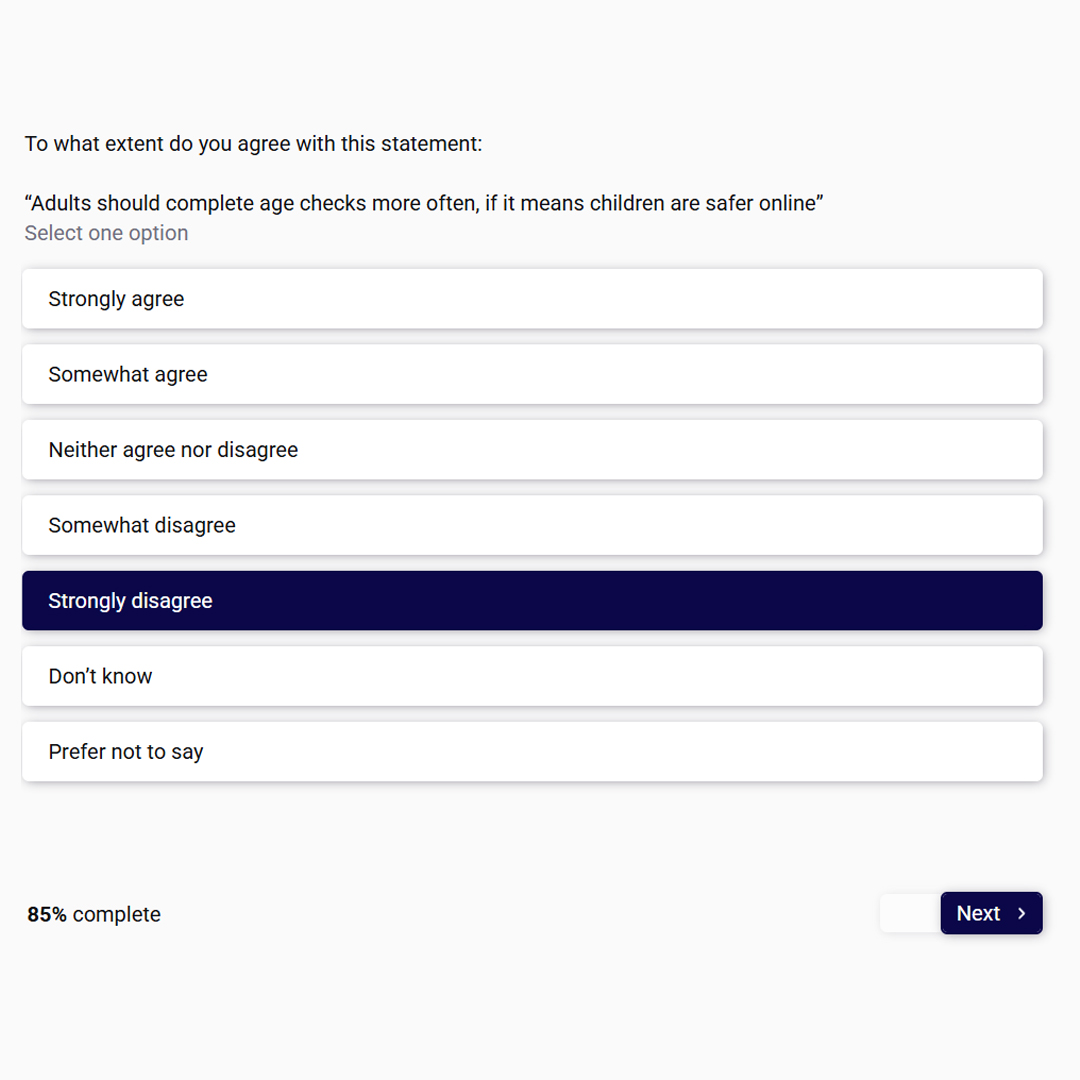1080x1080 pixels.
Task: Click the 'To what extent do you agree' prompt
Action: [253, 144]
